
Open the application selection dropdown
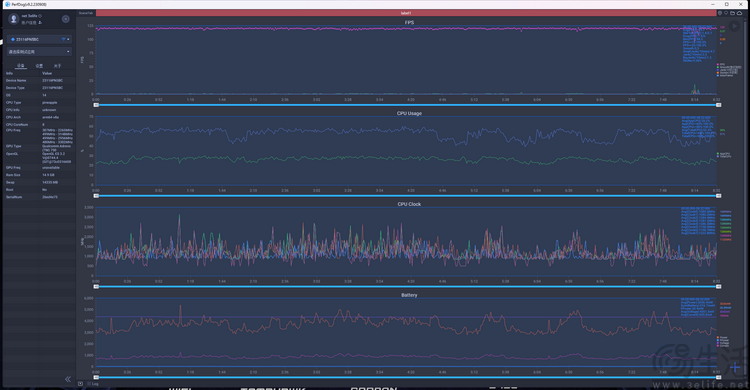click(x=40, y=52)
